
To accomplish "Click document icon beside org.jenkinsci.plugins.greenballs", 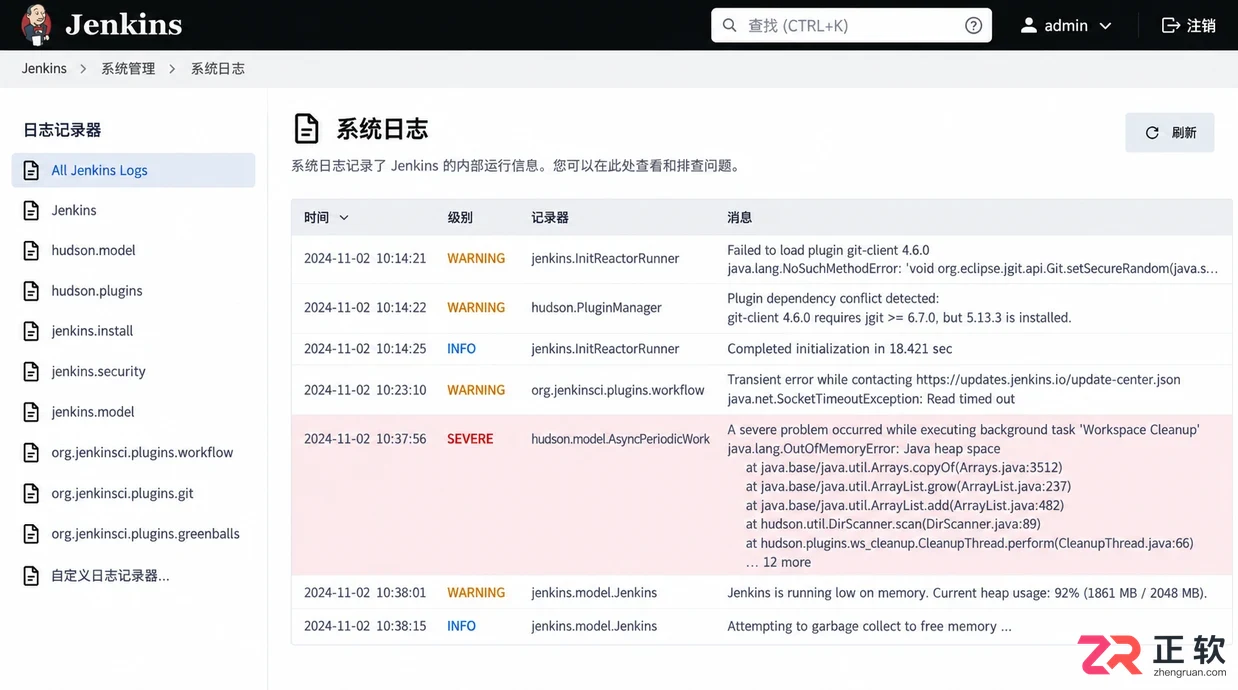I will 32,534.
